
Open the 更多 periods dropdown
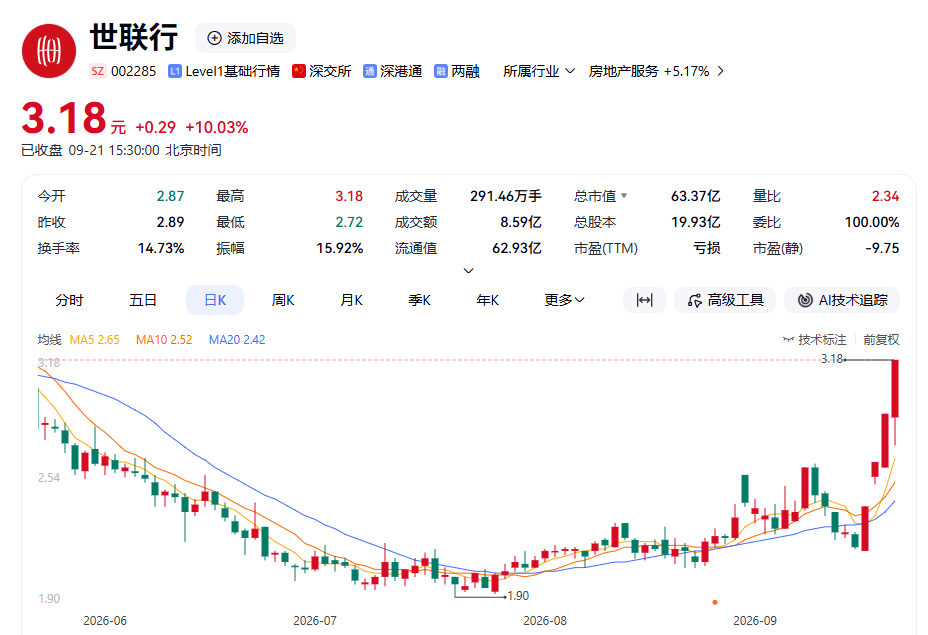point(564,300)
